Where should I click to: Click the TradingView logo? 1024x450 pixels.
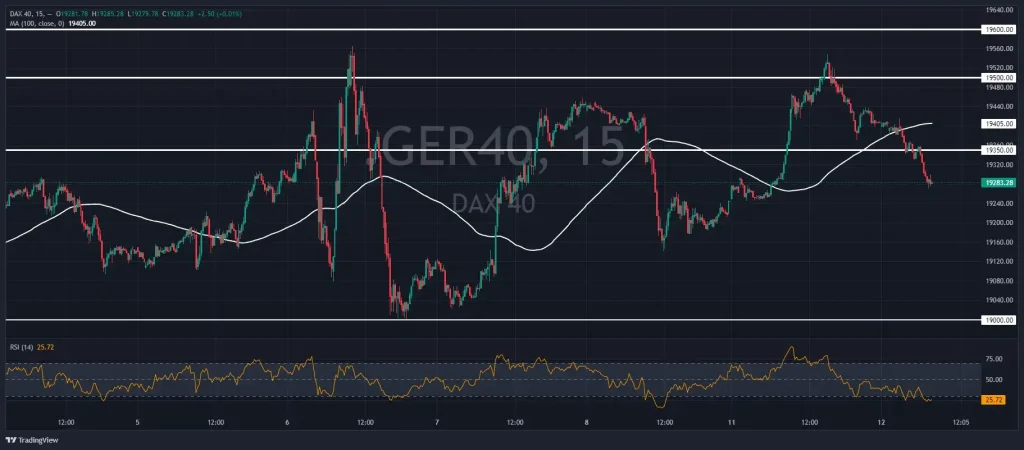(33, 440)
